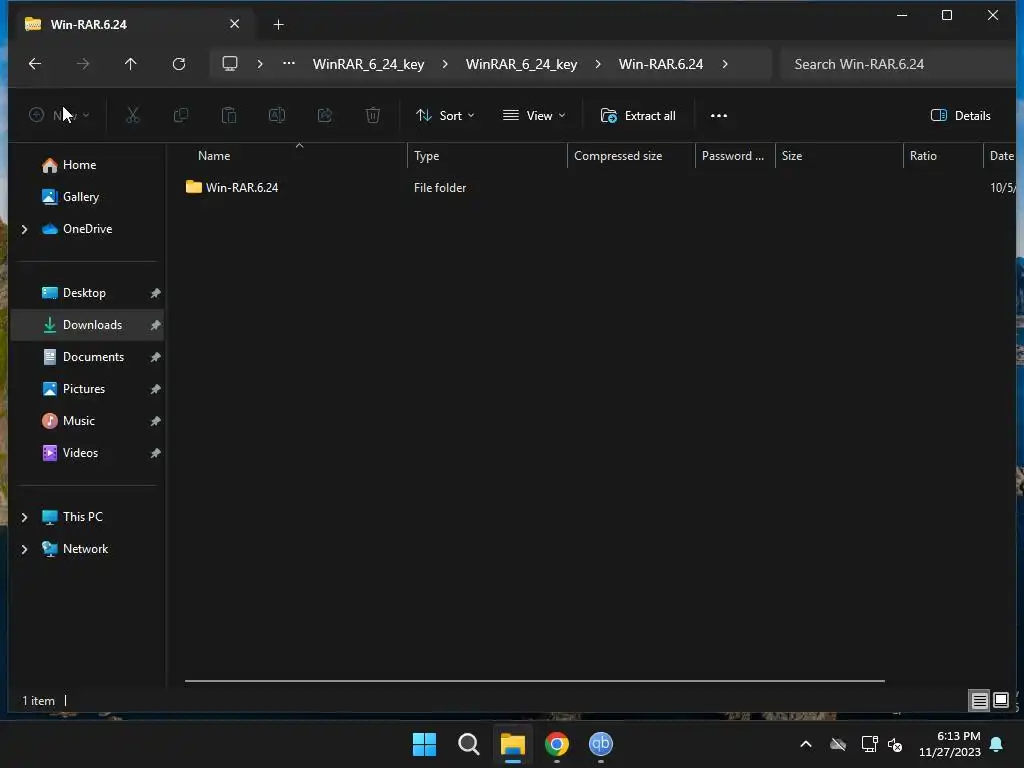Open the See more three-dots menu
1024x768 pixels.
click(718, 116)
